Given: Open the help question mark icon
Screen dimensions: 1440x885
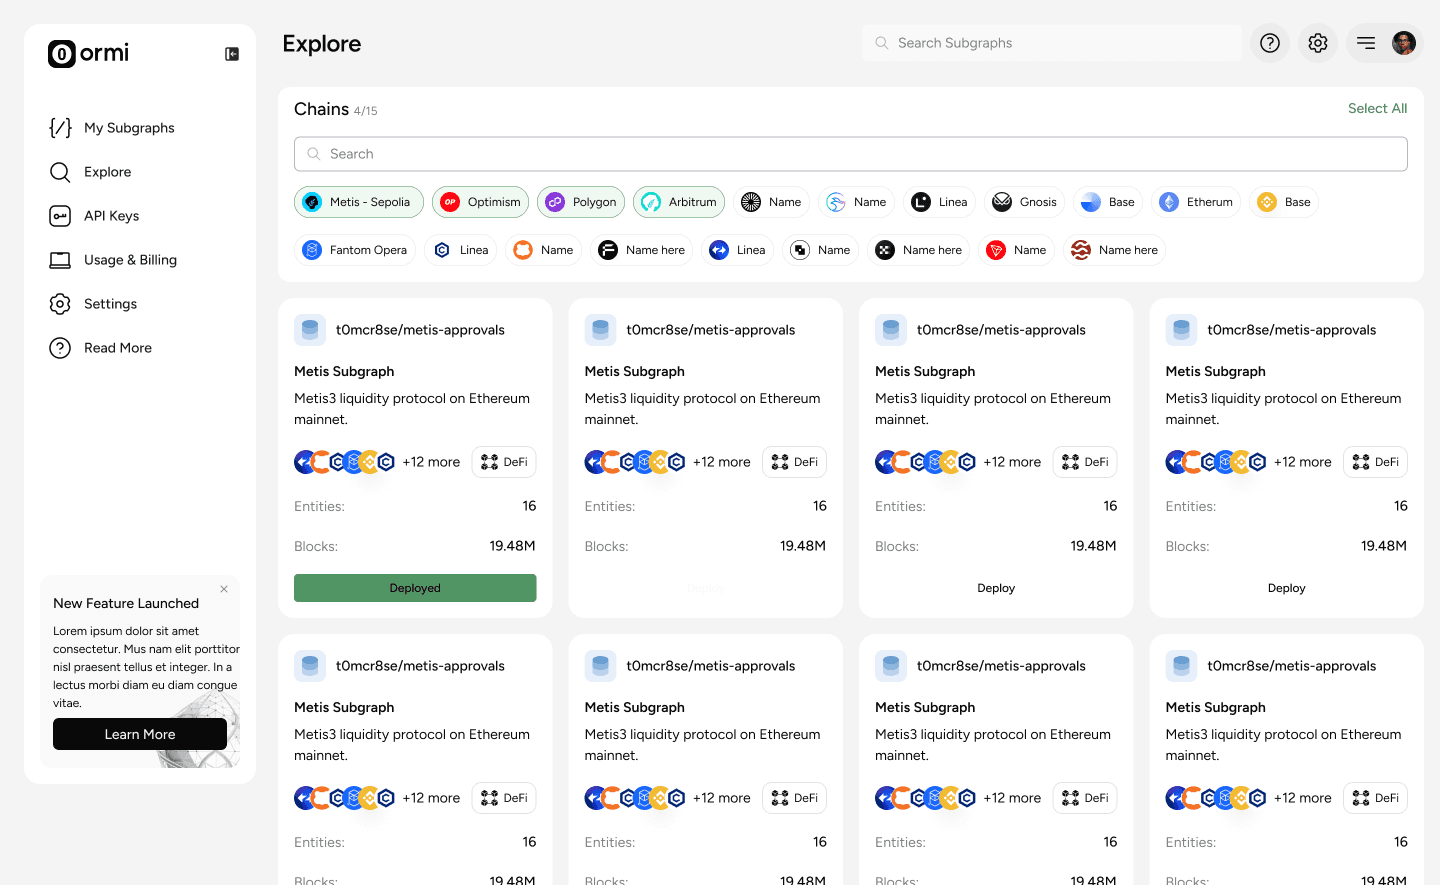Looking at the screenshot, I should click(x=1270, y=43).
